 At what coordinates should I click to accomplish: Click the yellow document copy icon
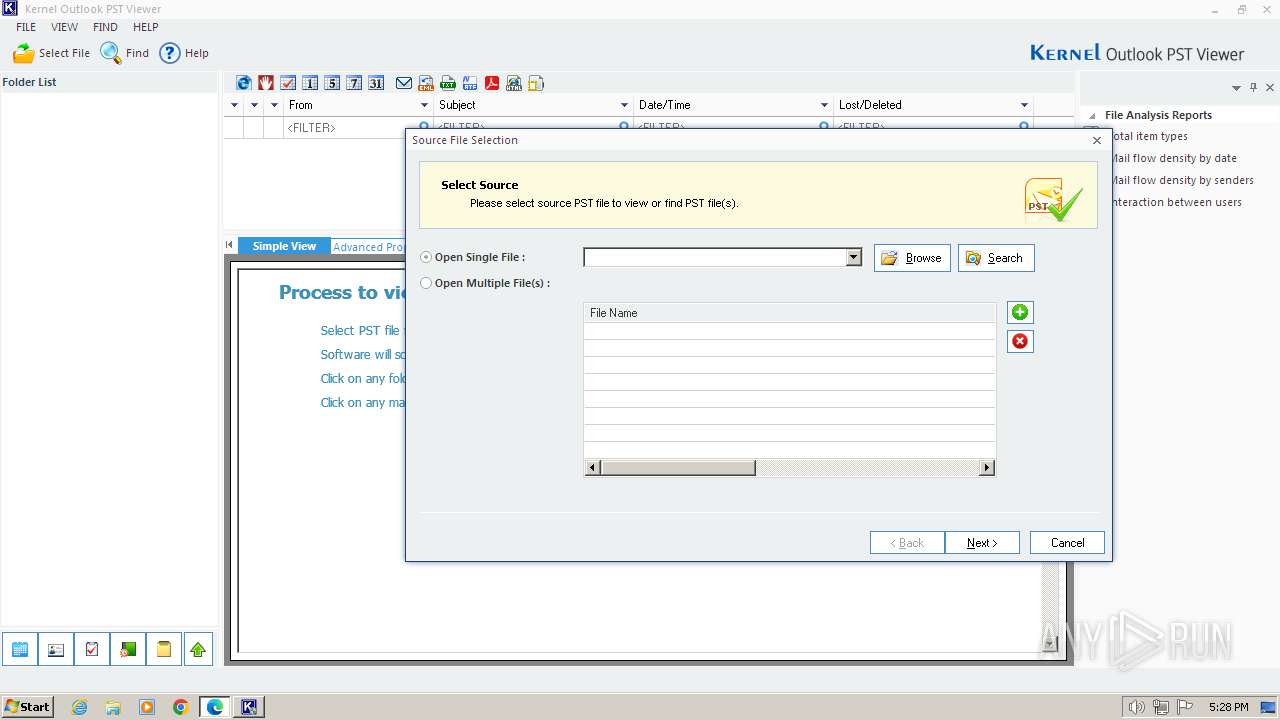536,83
